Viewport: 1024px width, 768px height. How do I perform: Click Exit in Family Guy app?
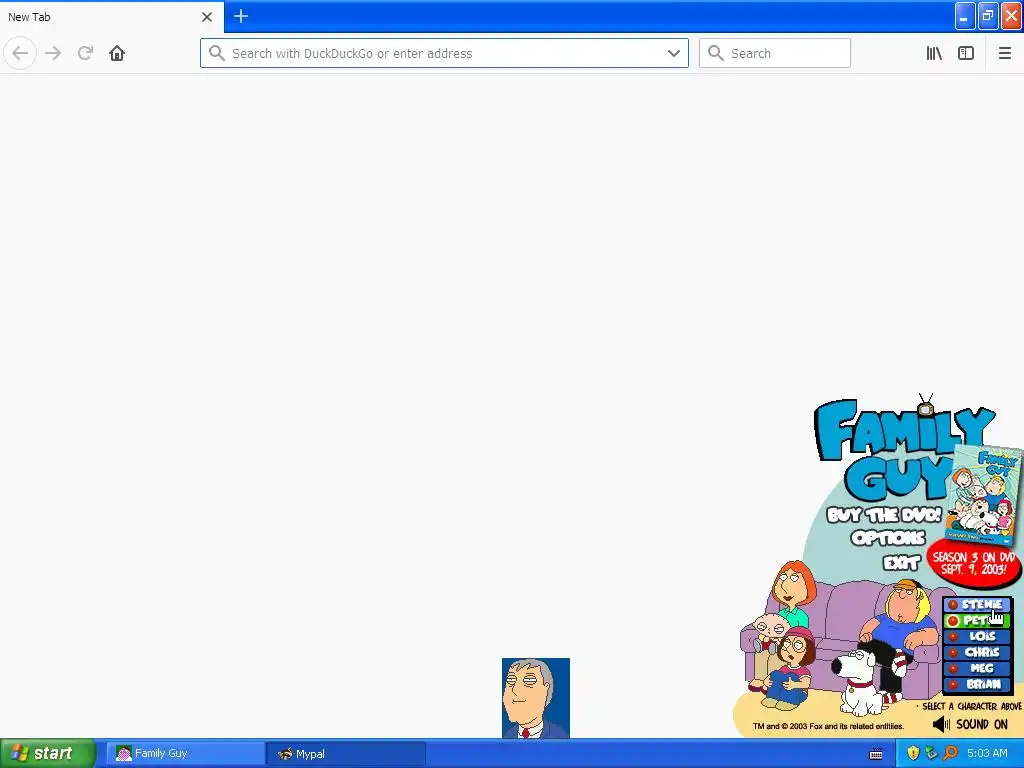click(901, 562)
